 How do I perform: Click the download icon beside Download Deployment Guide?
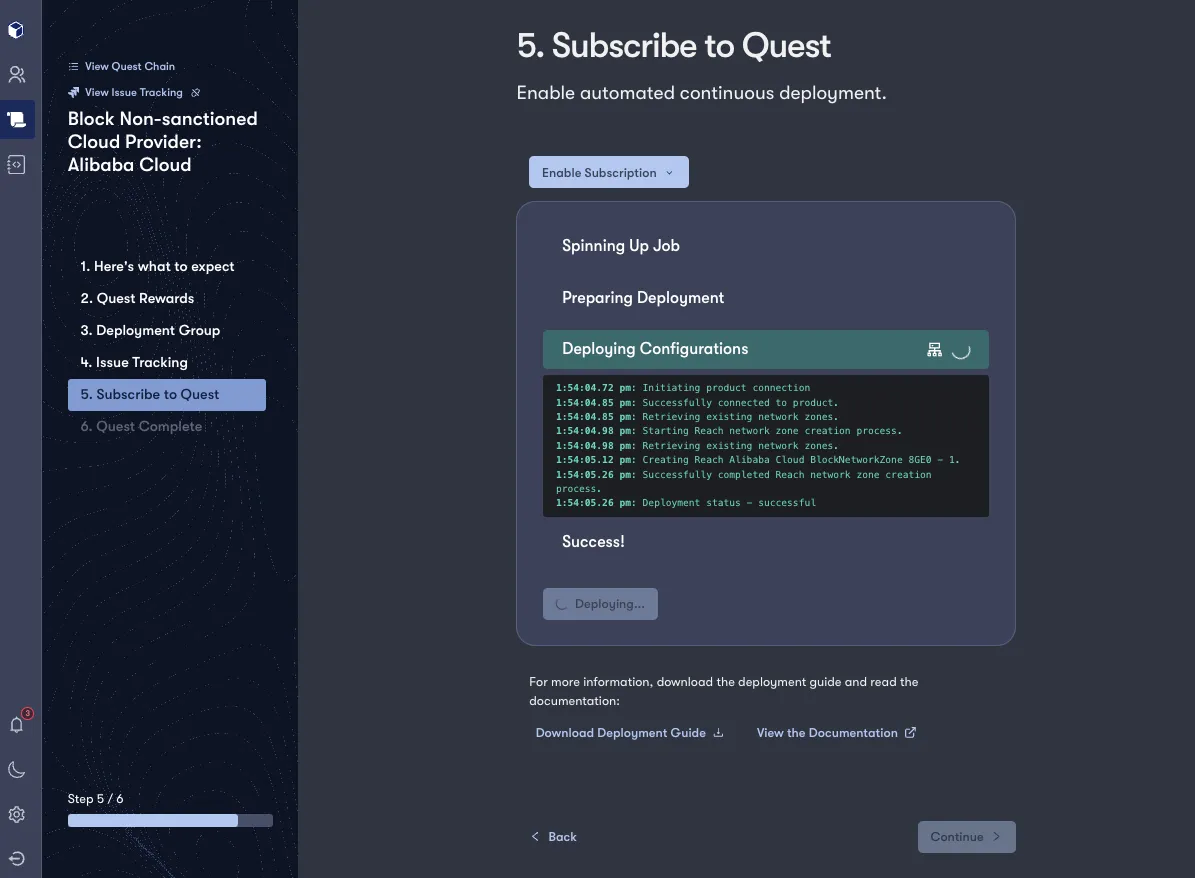[x=717, y=732]
